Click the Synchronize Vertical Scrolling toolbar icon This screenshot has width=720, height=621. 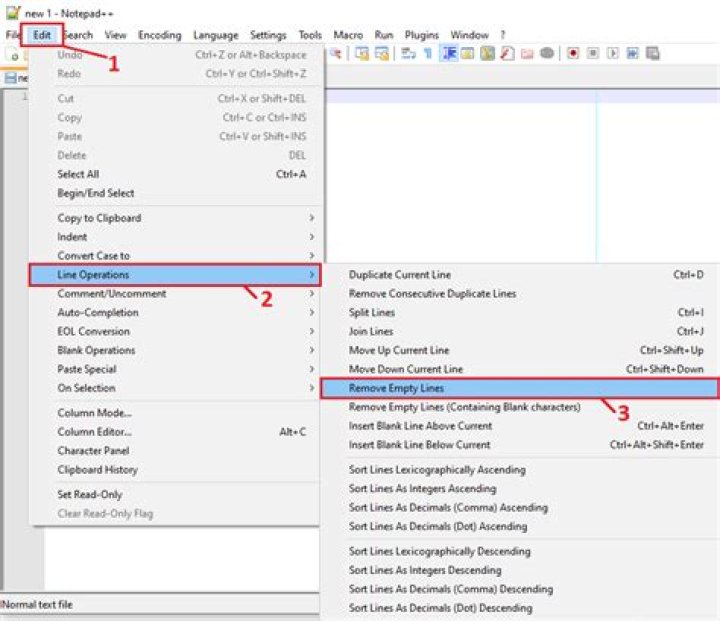click(362, 54)
